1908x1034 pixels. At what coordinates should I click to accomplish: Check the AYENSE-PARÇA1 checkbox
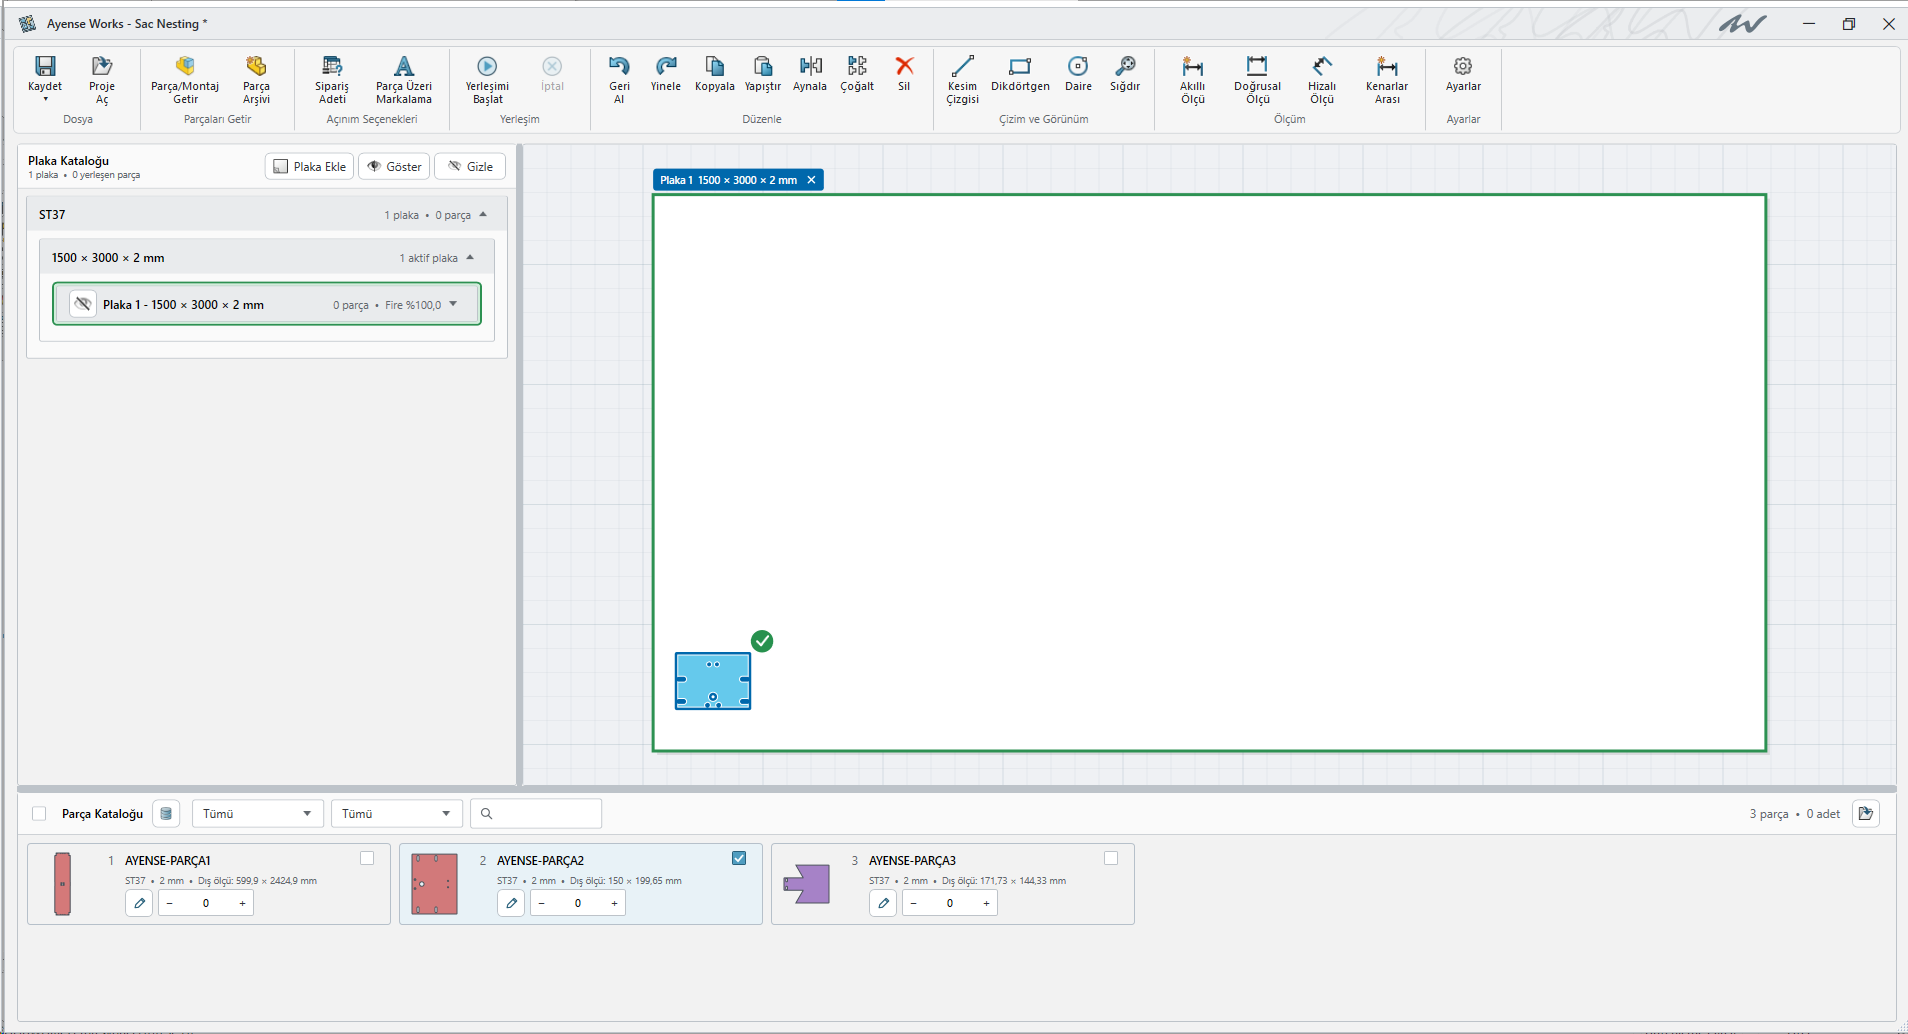tap(367, 858)
